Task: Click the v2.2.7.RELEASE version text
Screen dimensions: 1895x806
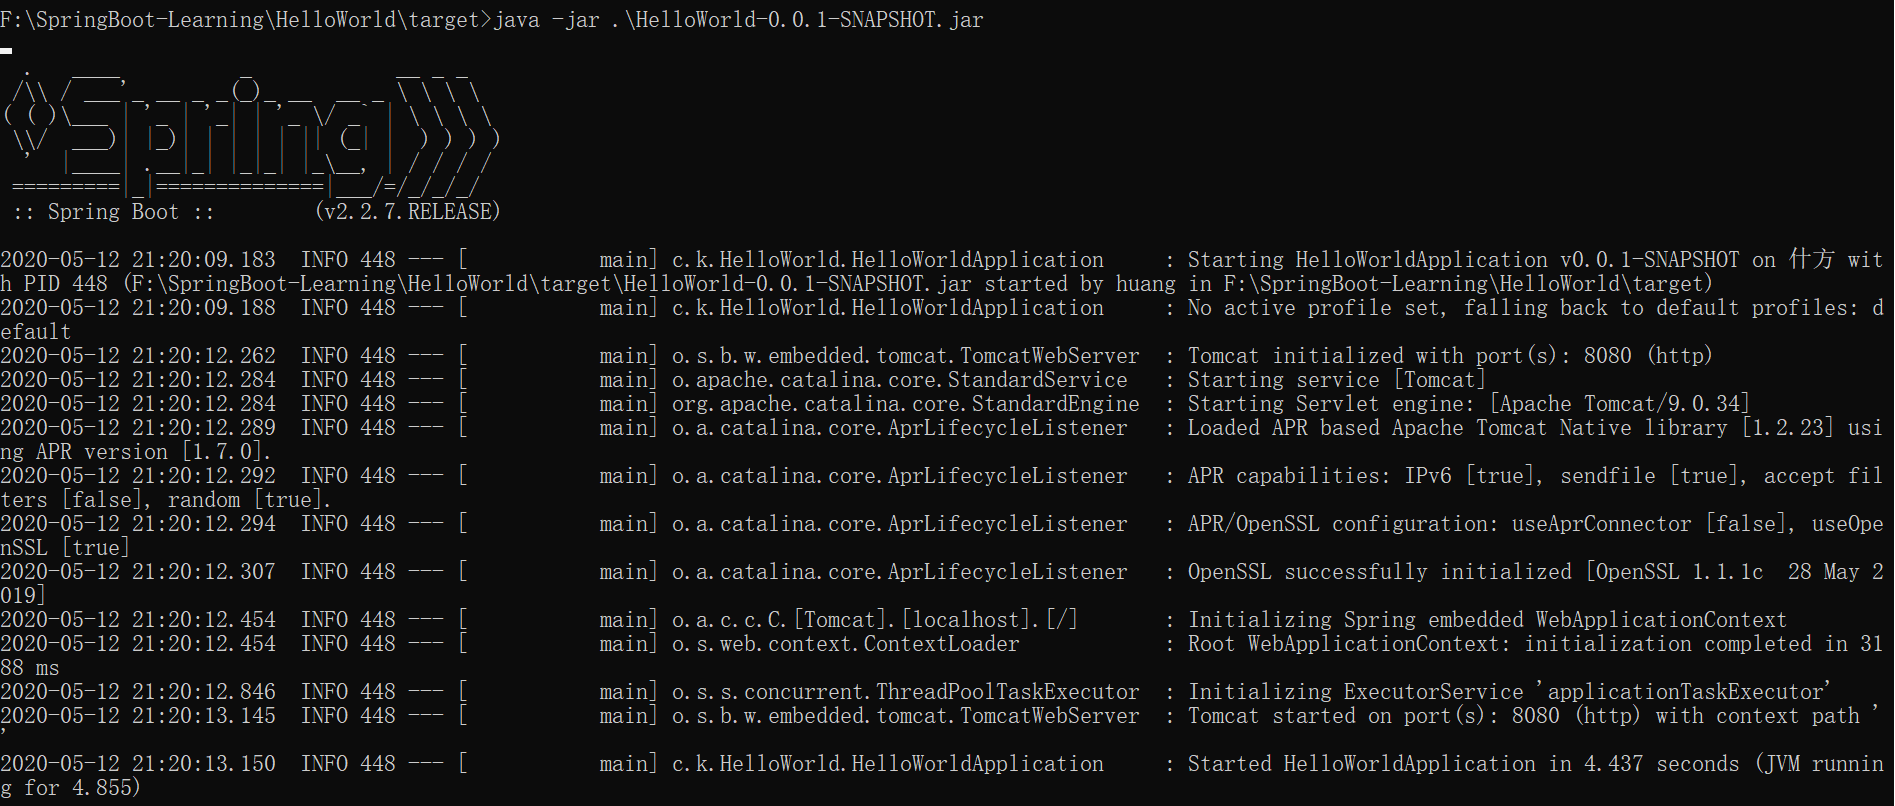Action: [407, 212]
